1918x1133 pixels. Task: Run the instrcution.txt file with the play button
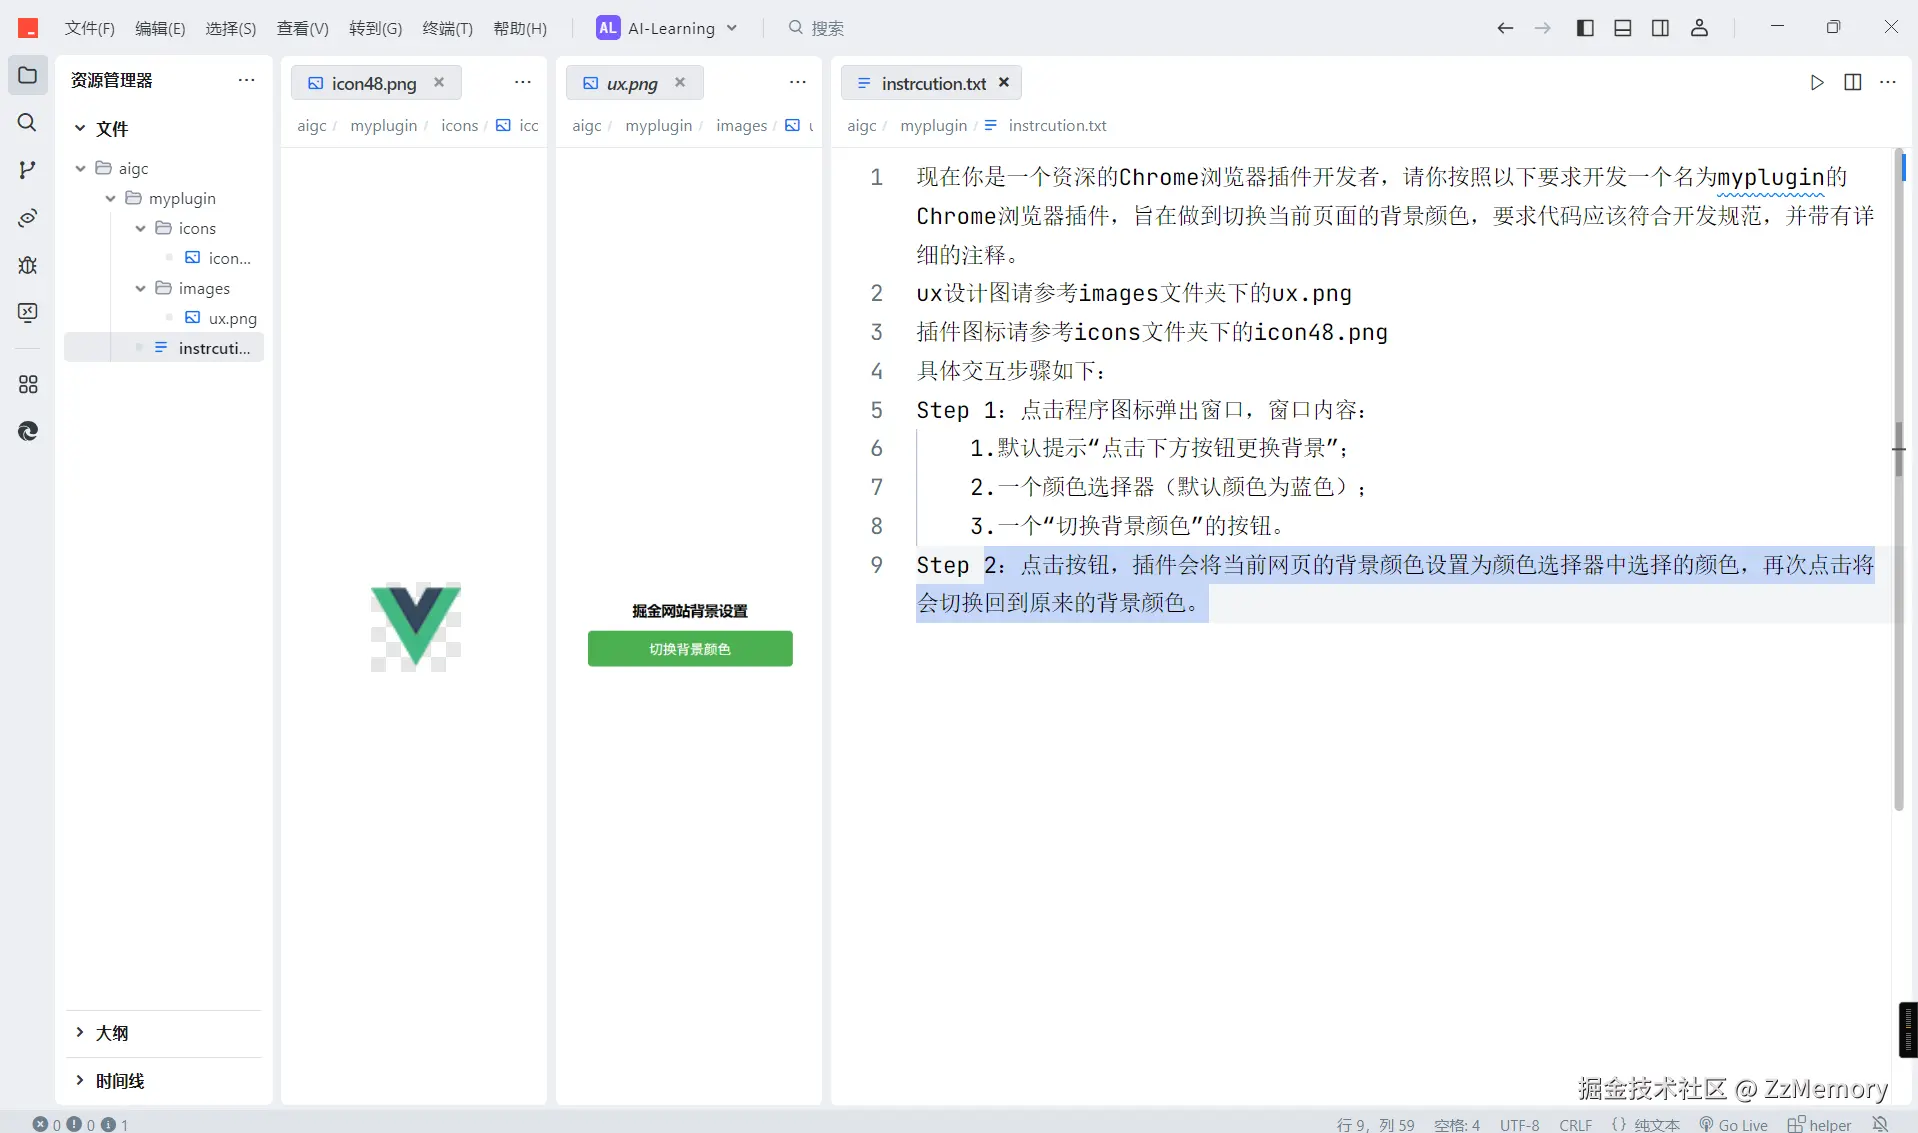[x=1817, y=83]
